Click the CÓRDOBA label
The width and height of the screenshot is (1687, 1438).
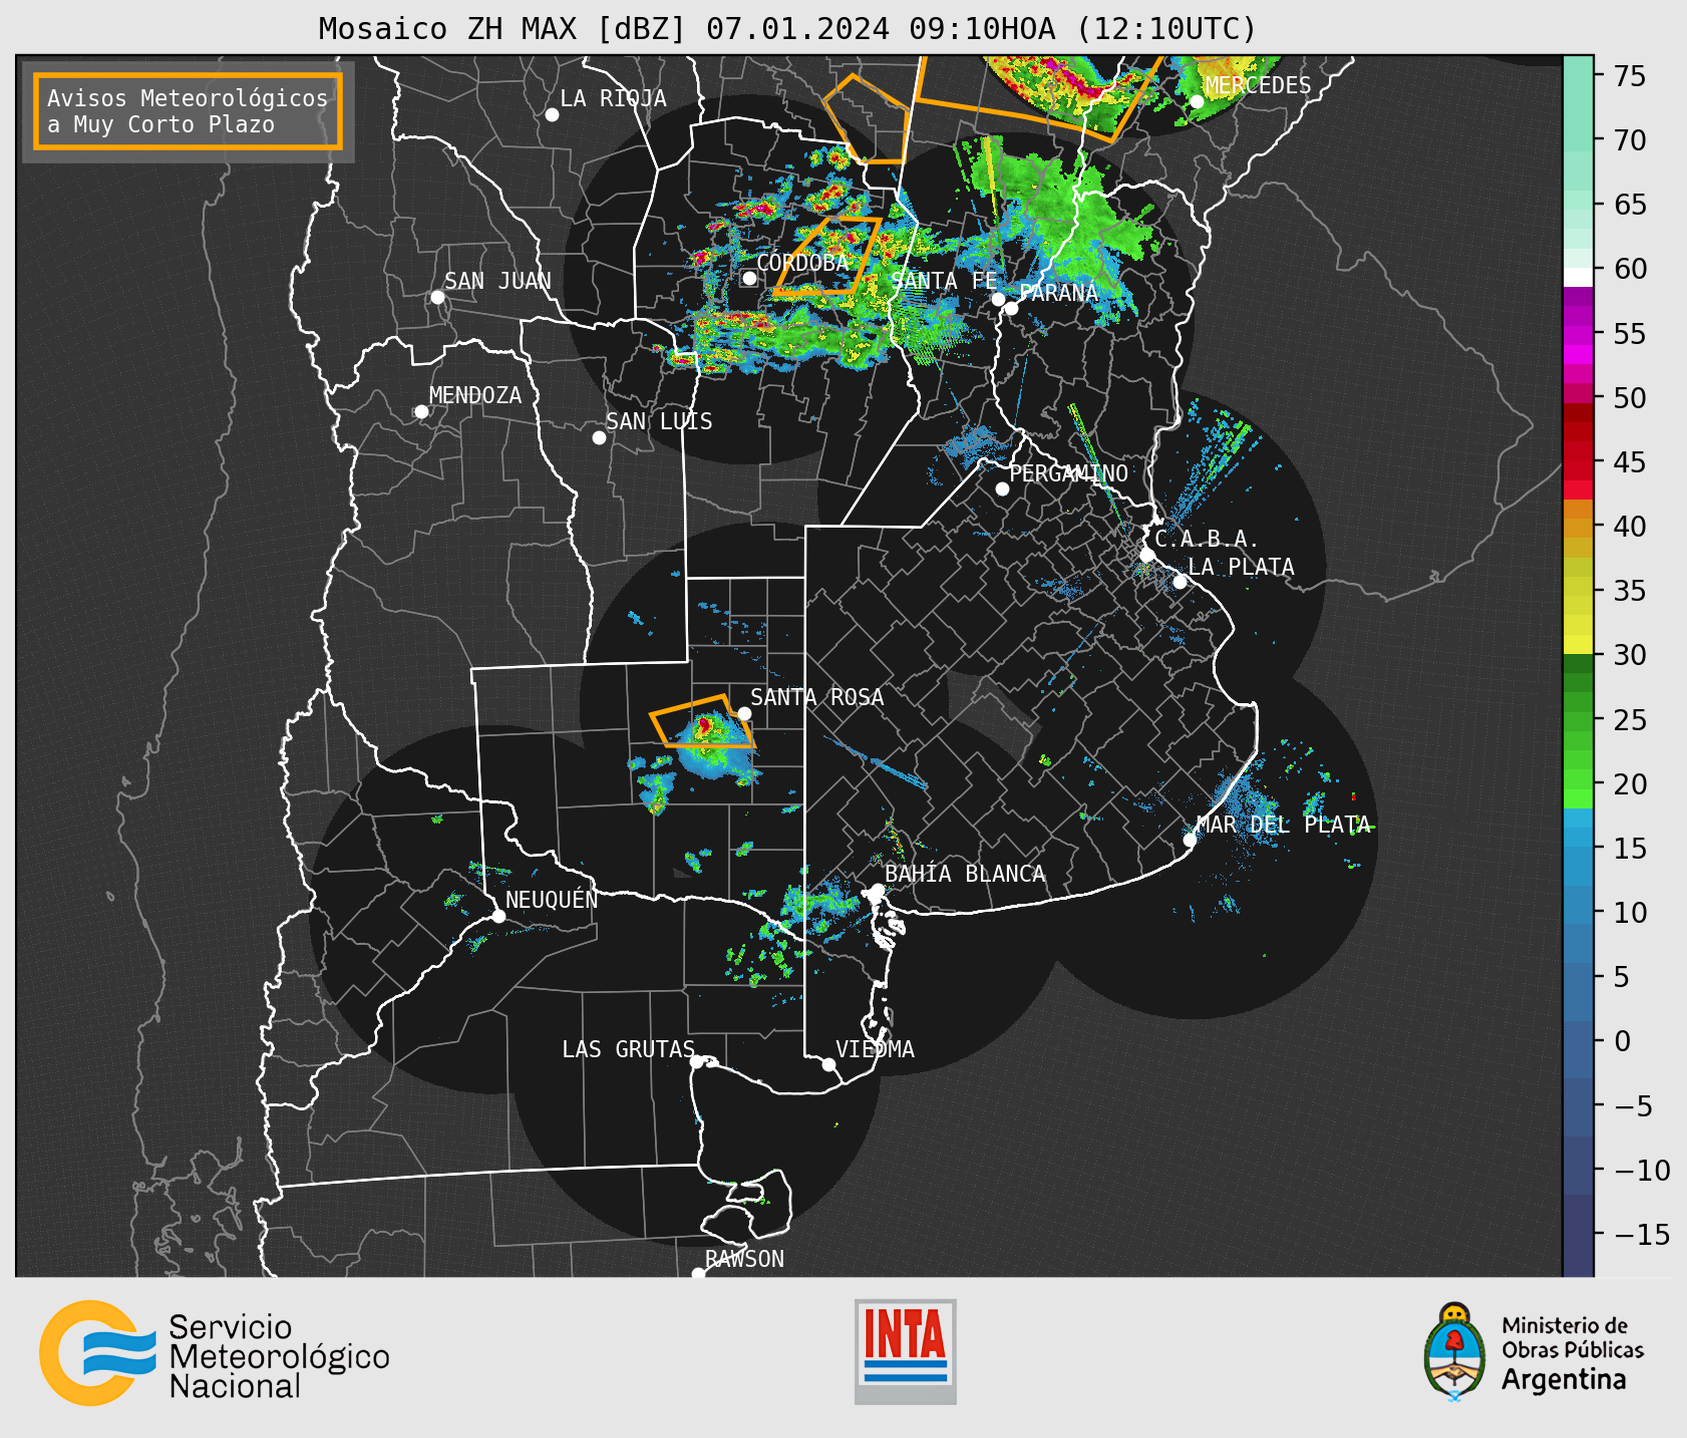pos(802,262)
